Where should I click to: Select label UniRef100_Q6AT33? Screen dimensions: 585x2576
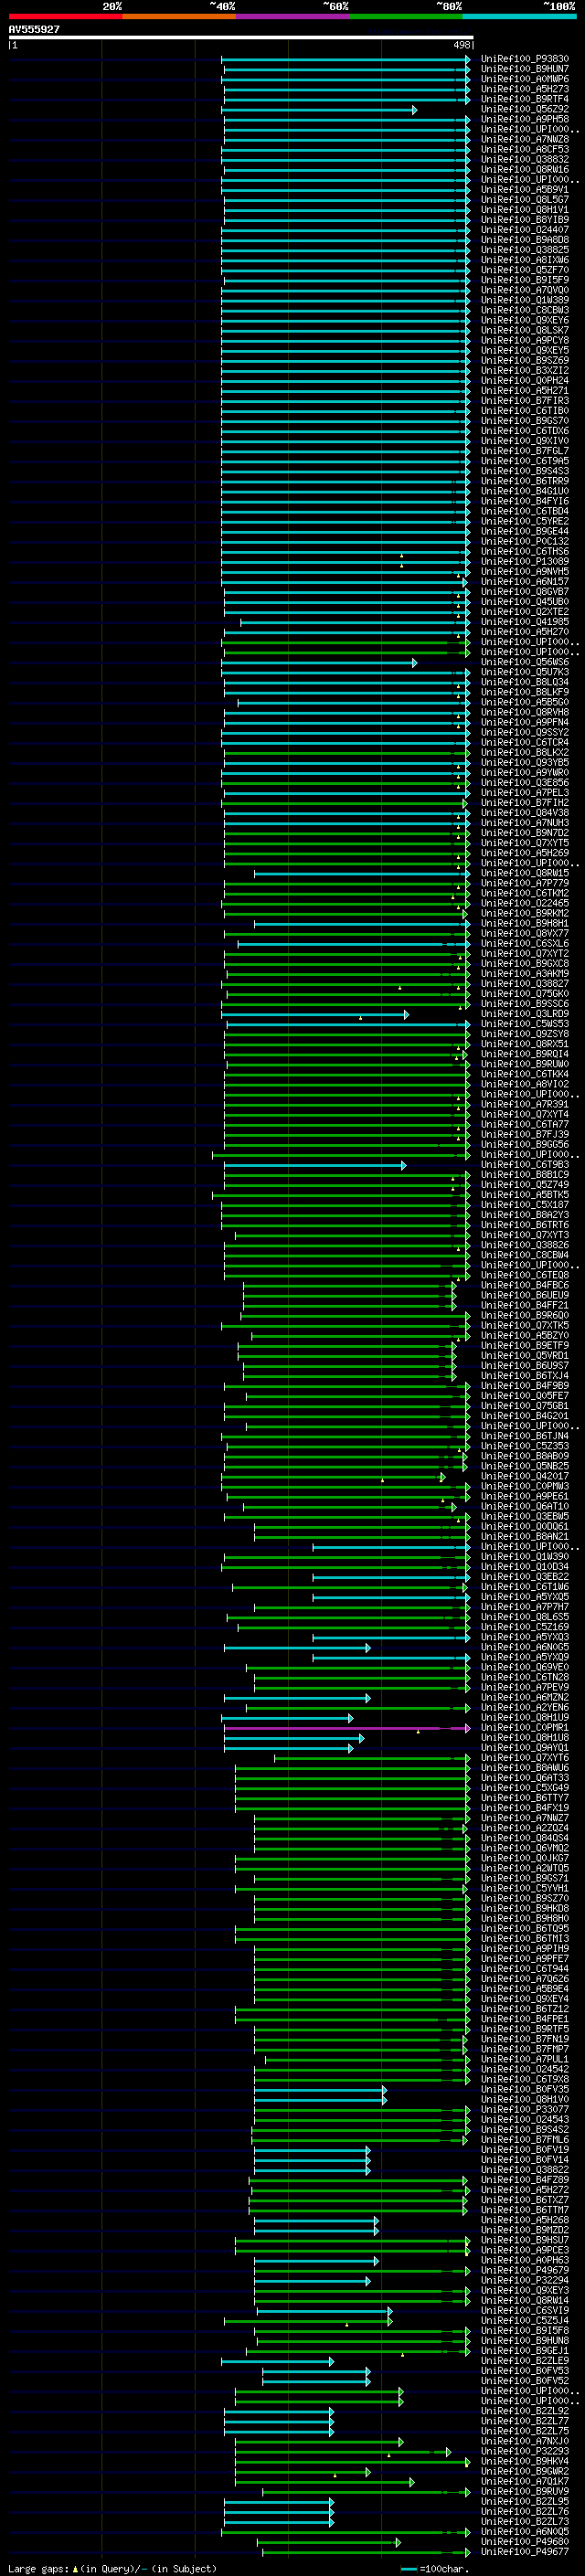click(x=525, y=1777)
